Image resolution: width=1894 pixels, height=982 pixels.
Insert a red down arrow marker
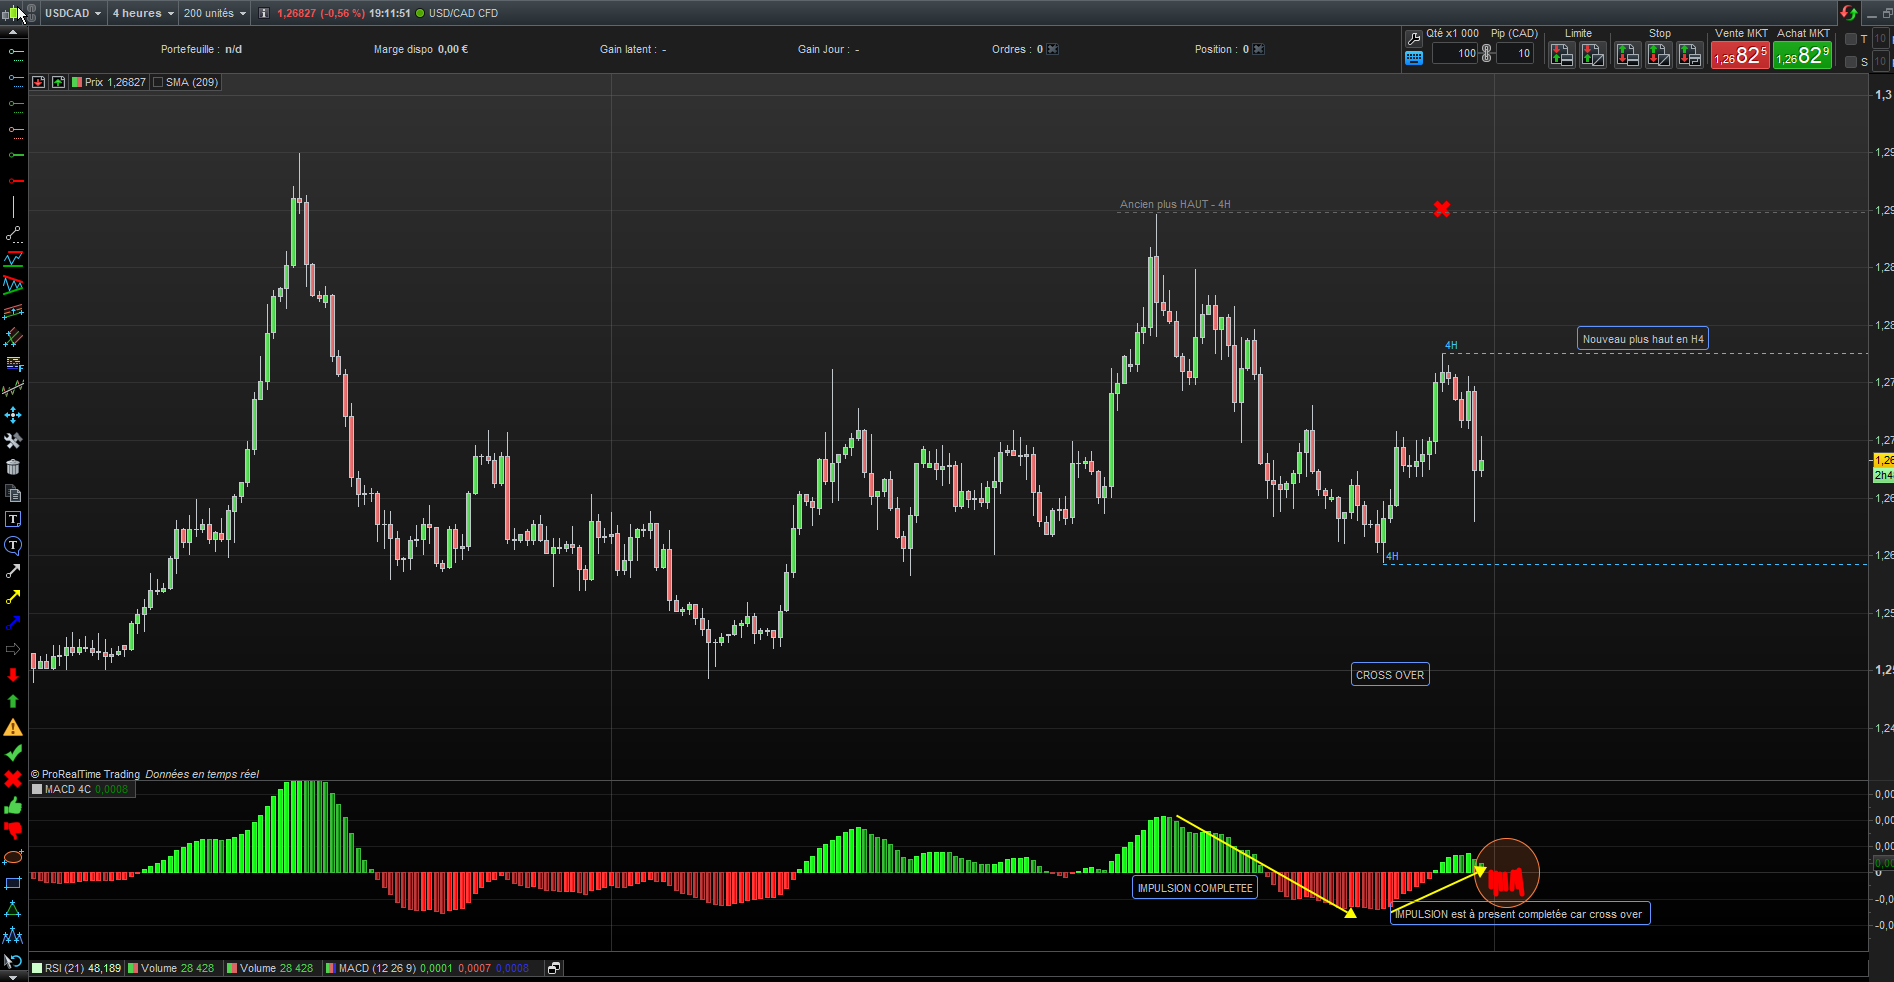pos(13,675)
